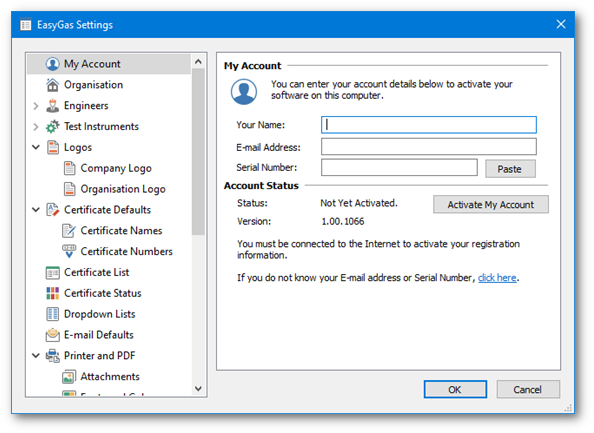Click the Printer and PDF printer icon
The width and height of the screenshot is (594, 433).
[53, 356]
